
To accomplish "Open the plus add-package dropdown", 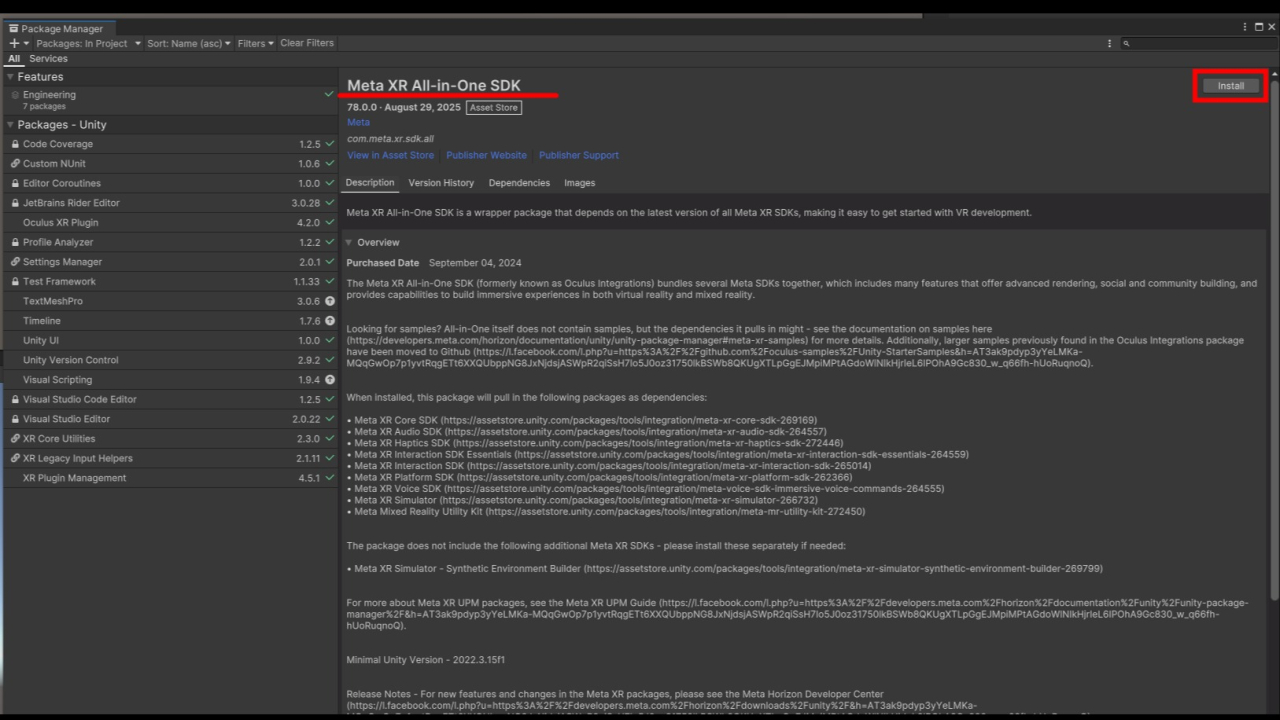I will 18,43.
